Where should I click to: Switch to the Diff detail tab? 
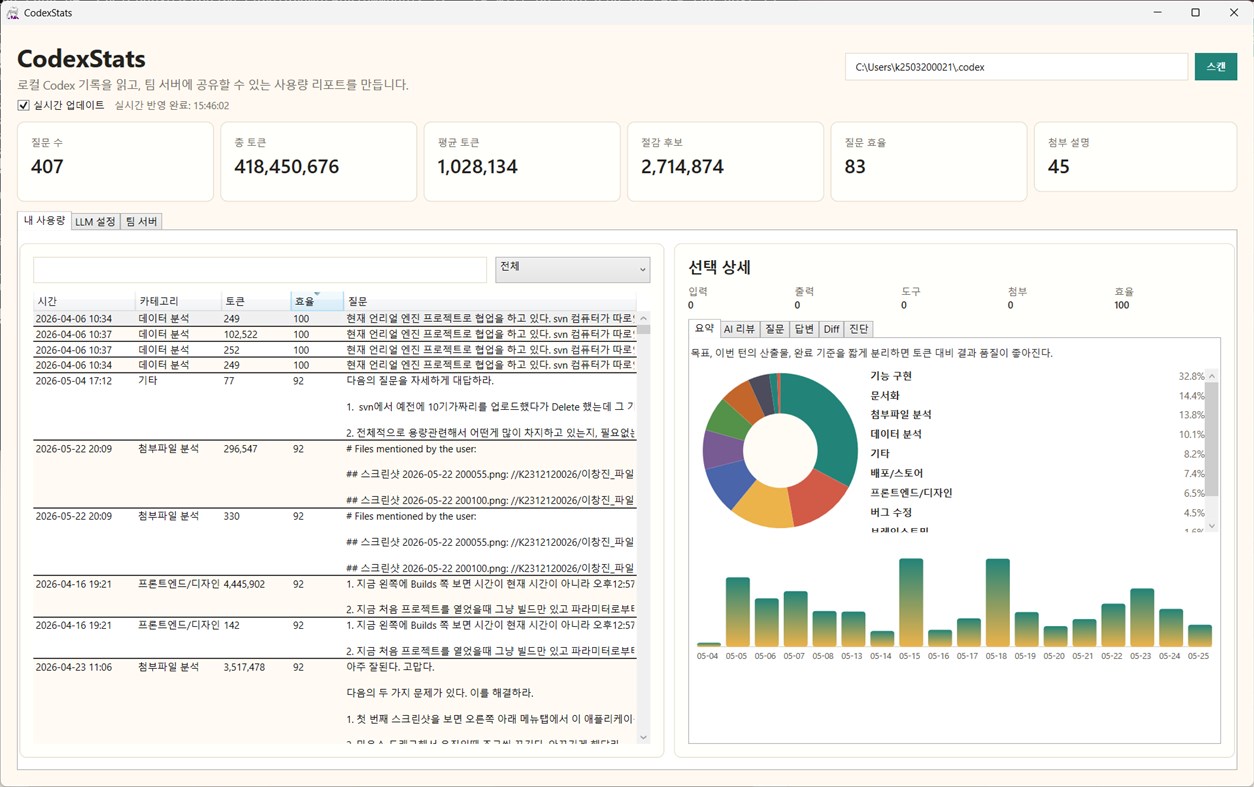click(x=831, y=329)
